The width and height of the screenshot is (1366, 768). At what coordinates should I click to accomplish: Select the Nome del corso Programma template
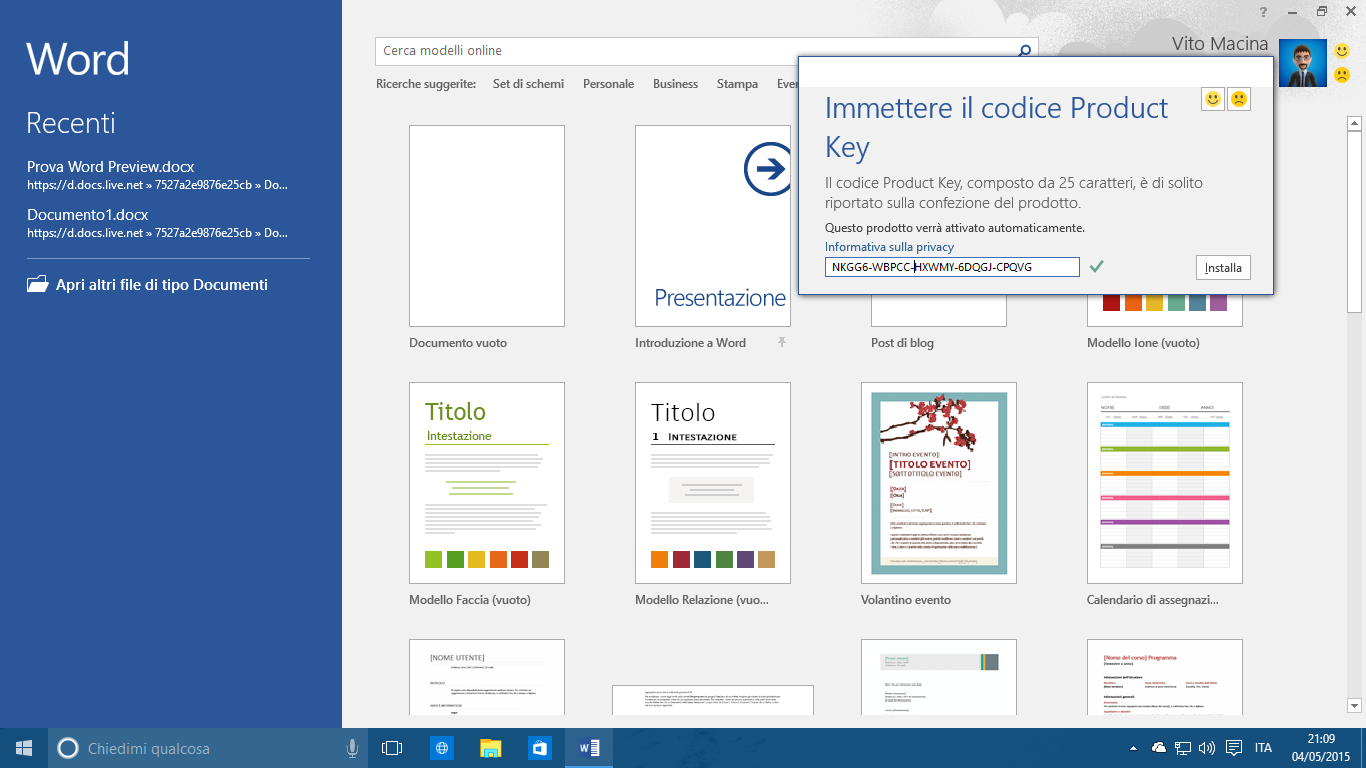[1165, 677]
